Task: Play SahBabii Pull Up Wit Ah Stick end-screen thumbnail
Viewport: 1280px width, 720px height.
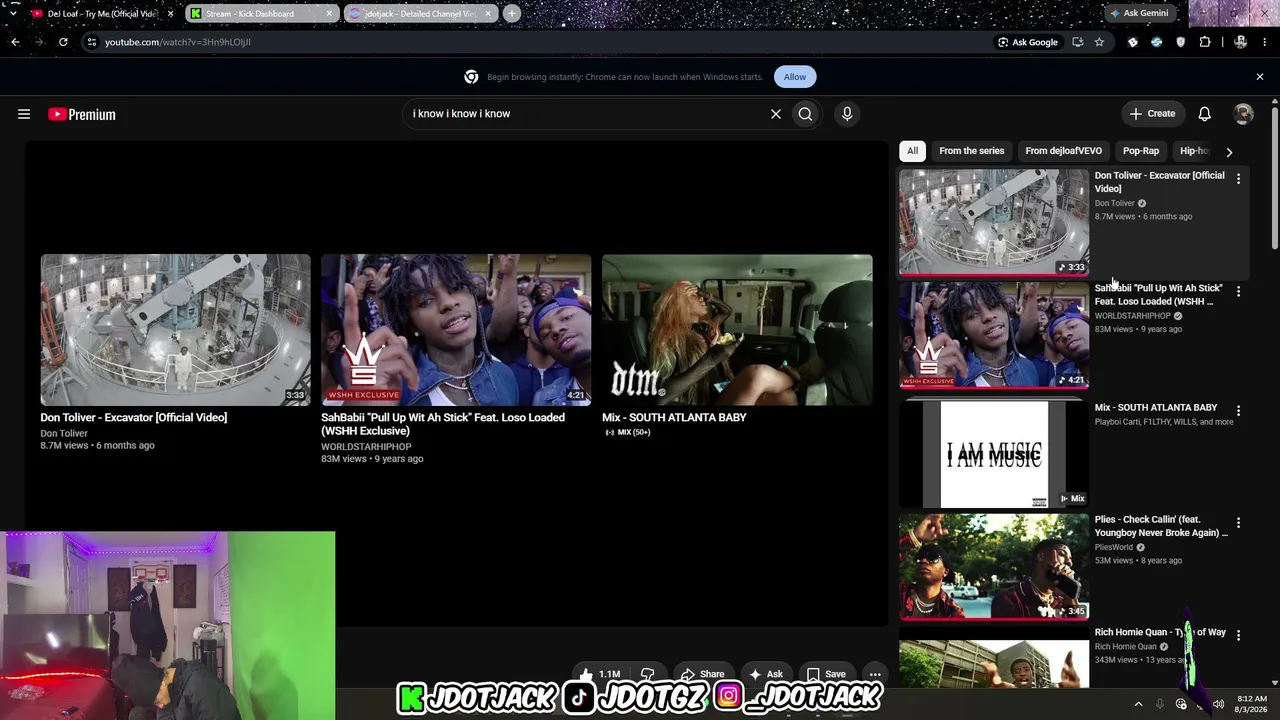Action: [456, 330]
